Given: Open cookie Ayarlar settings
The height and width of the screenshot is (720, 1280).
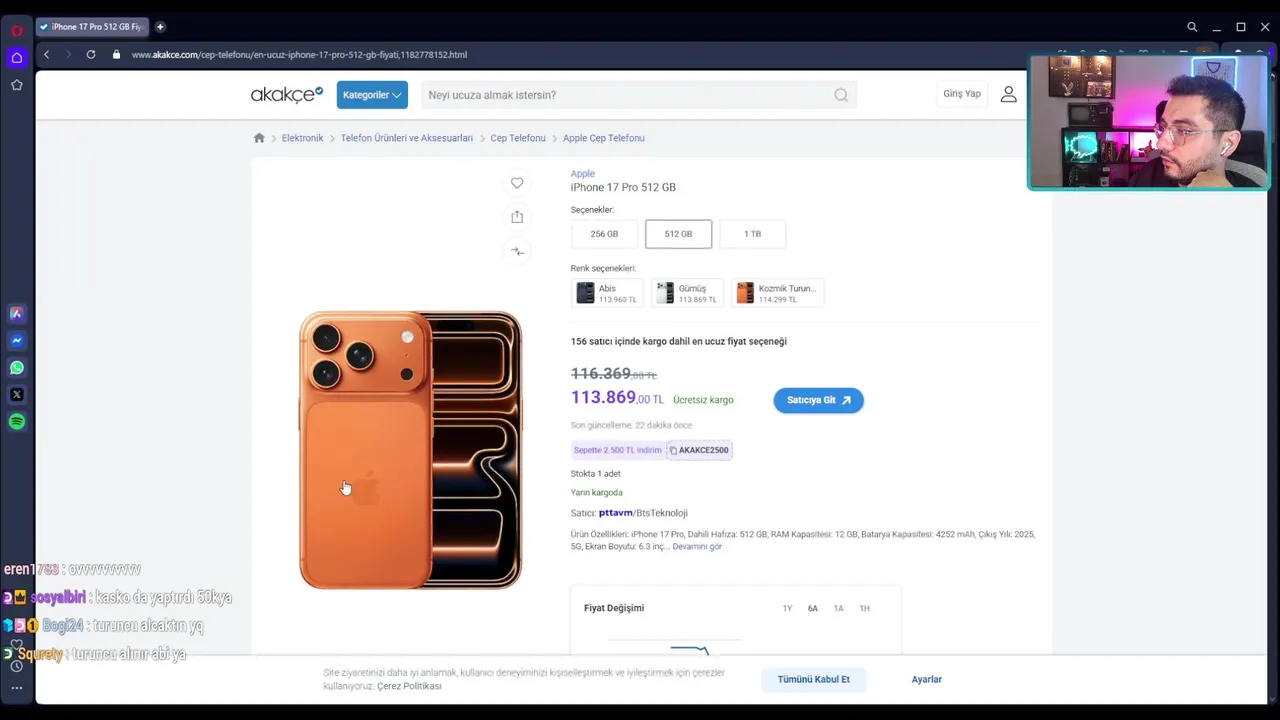Looking at the screenshot, I should click(x=927, y=679).
